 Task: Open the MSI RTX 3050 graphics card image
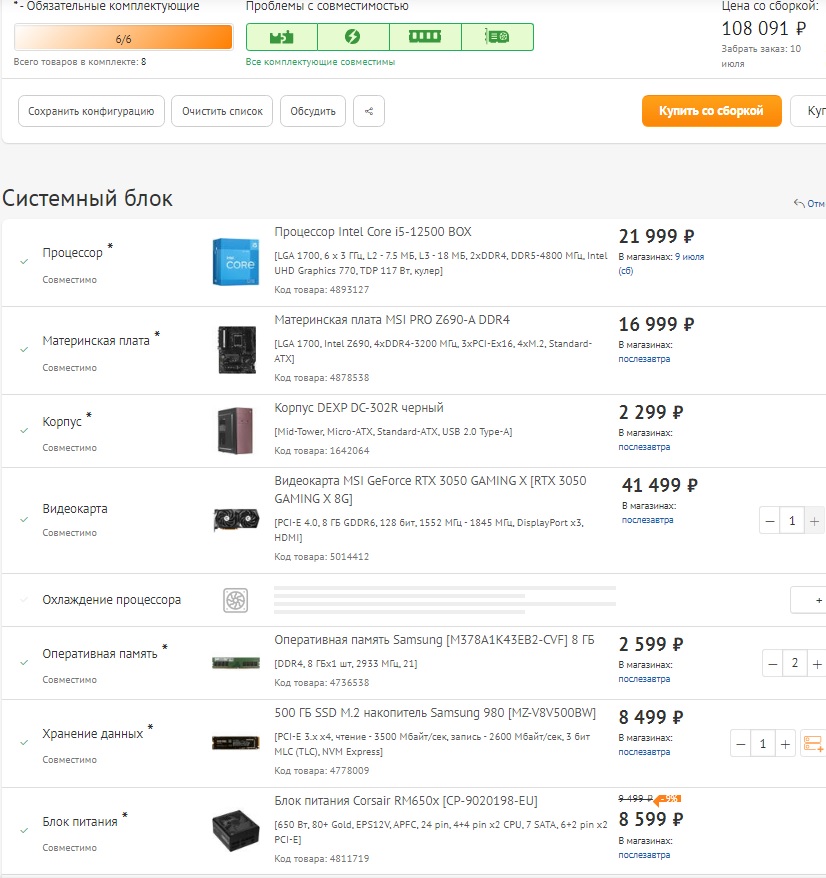(236, 520)
